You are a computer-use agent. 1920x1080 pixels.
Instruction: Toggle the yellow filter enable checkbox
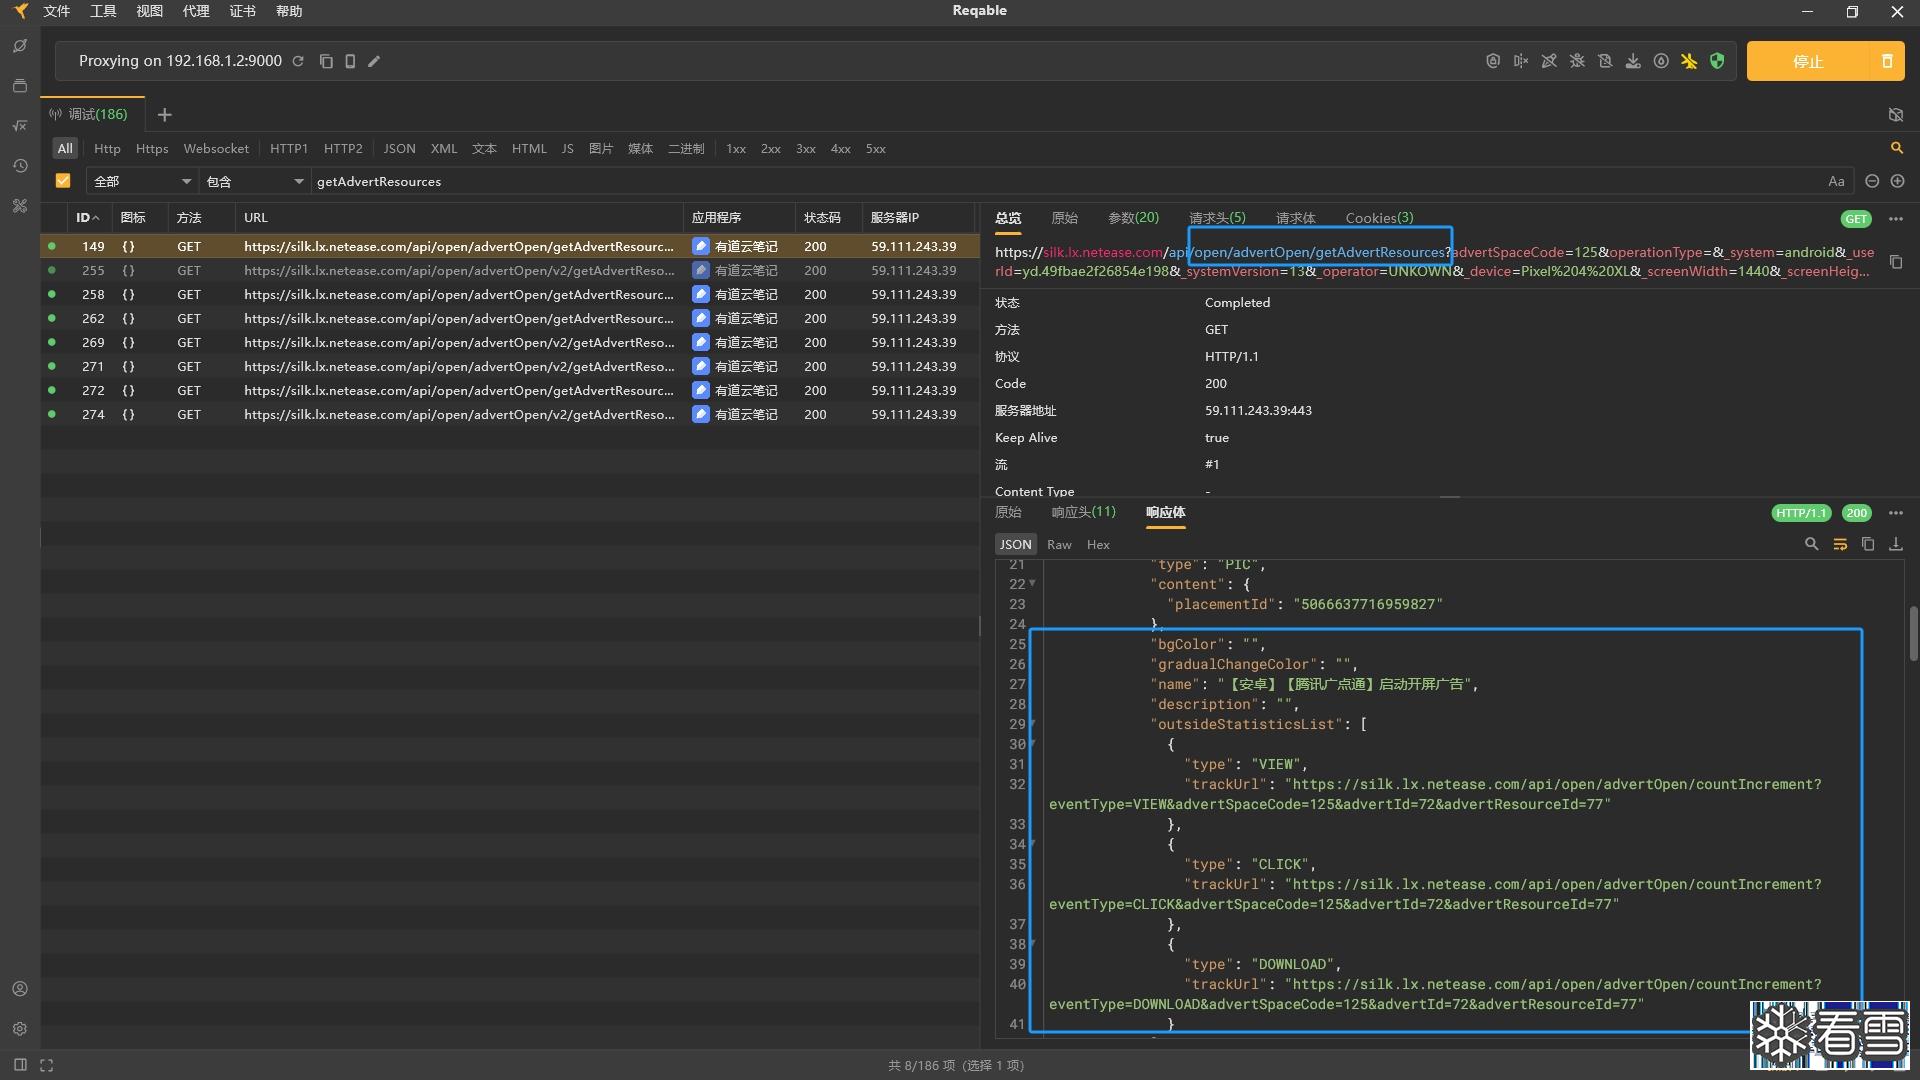click(x=63, y=181)
